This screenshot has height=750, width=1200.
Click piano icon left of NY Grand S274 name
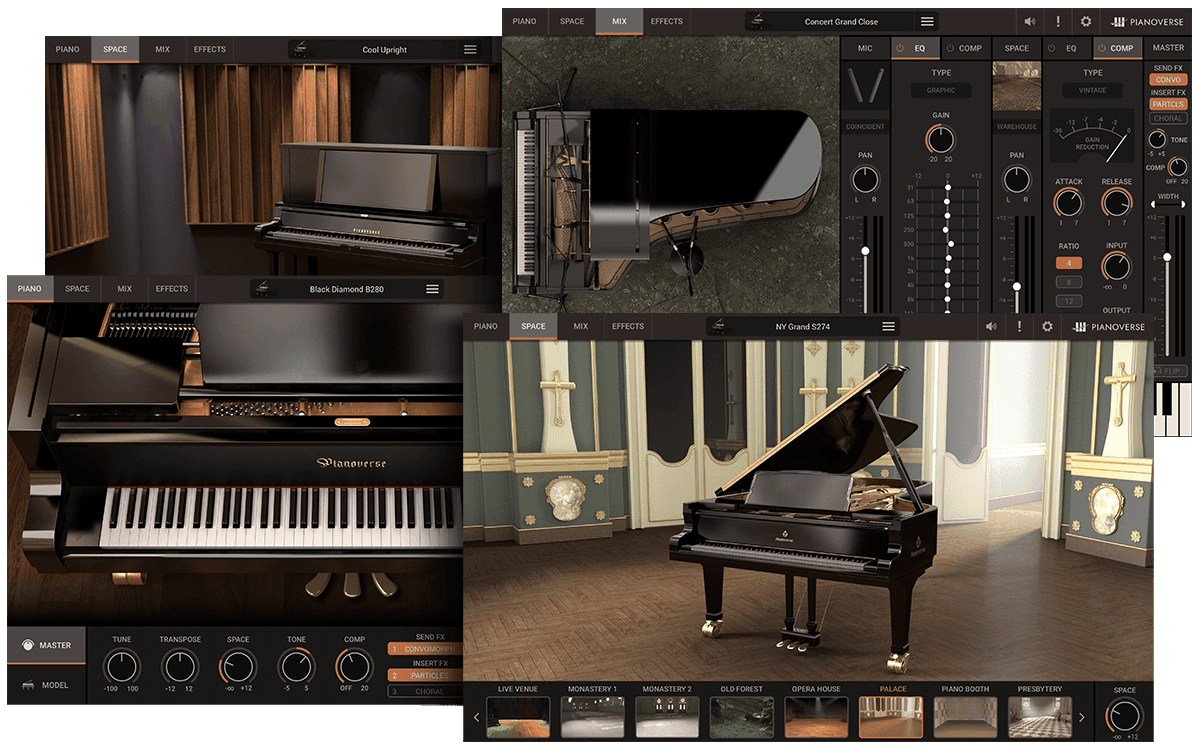(720, 325)
